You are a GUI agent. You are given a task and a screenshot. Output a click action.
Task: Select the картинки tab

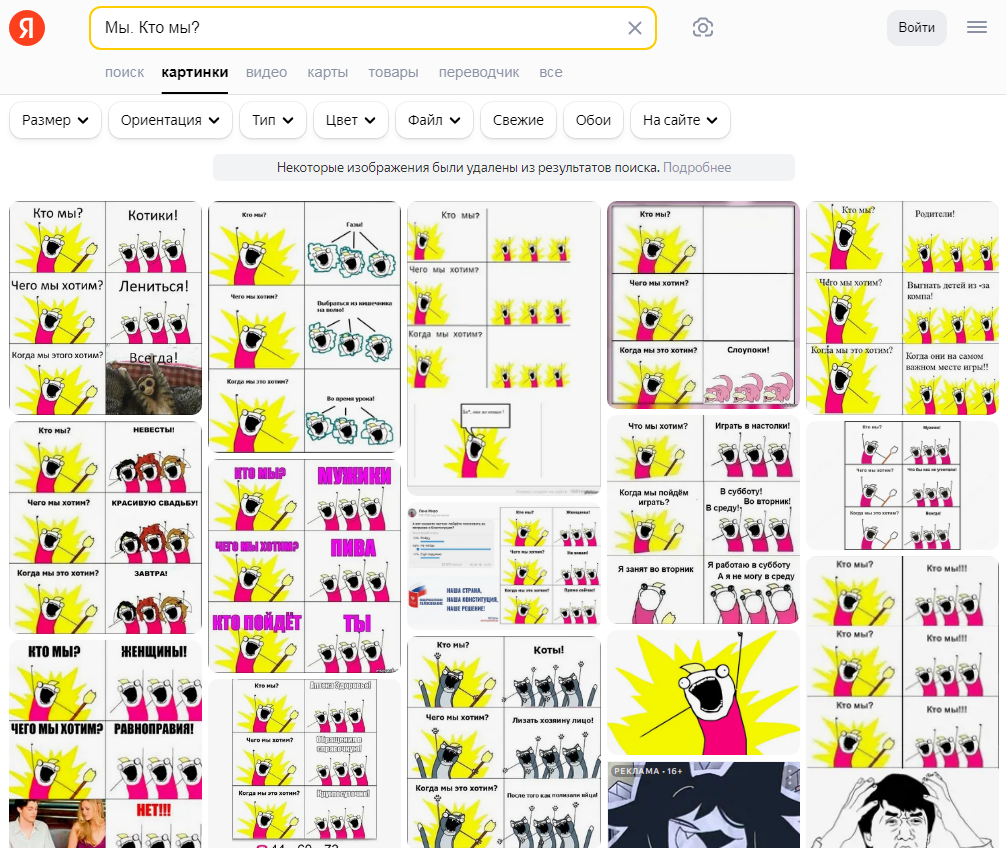(x=194, y=72)
